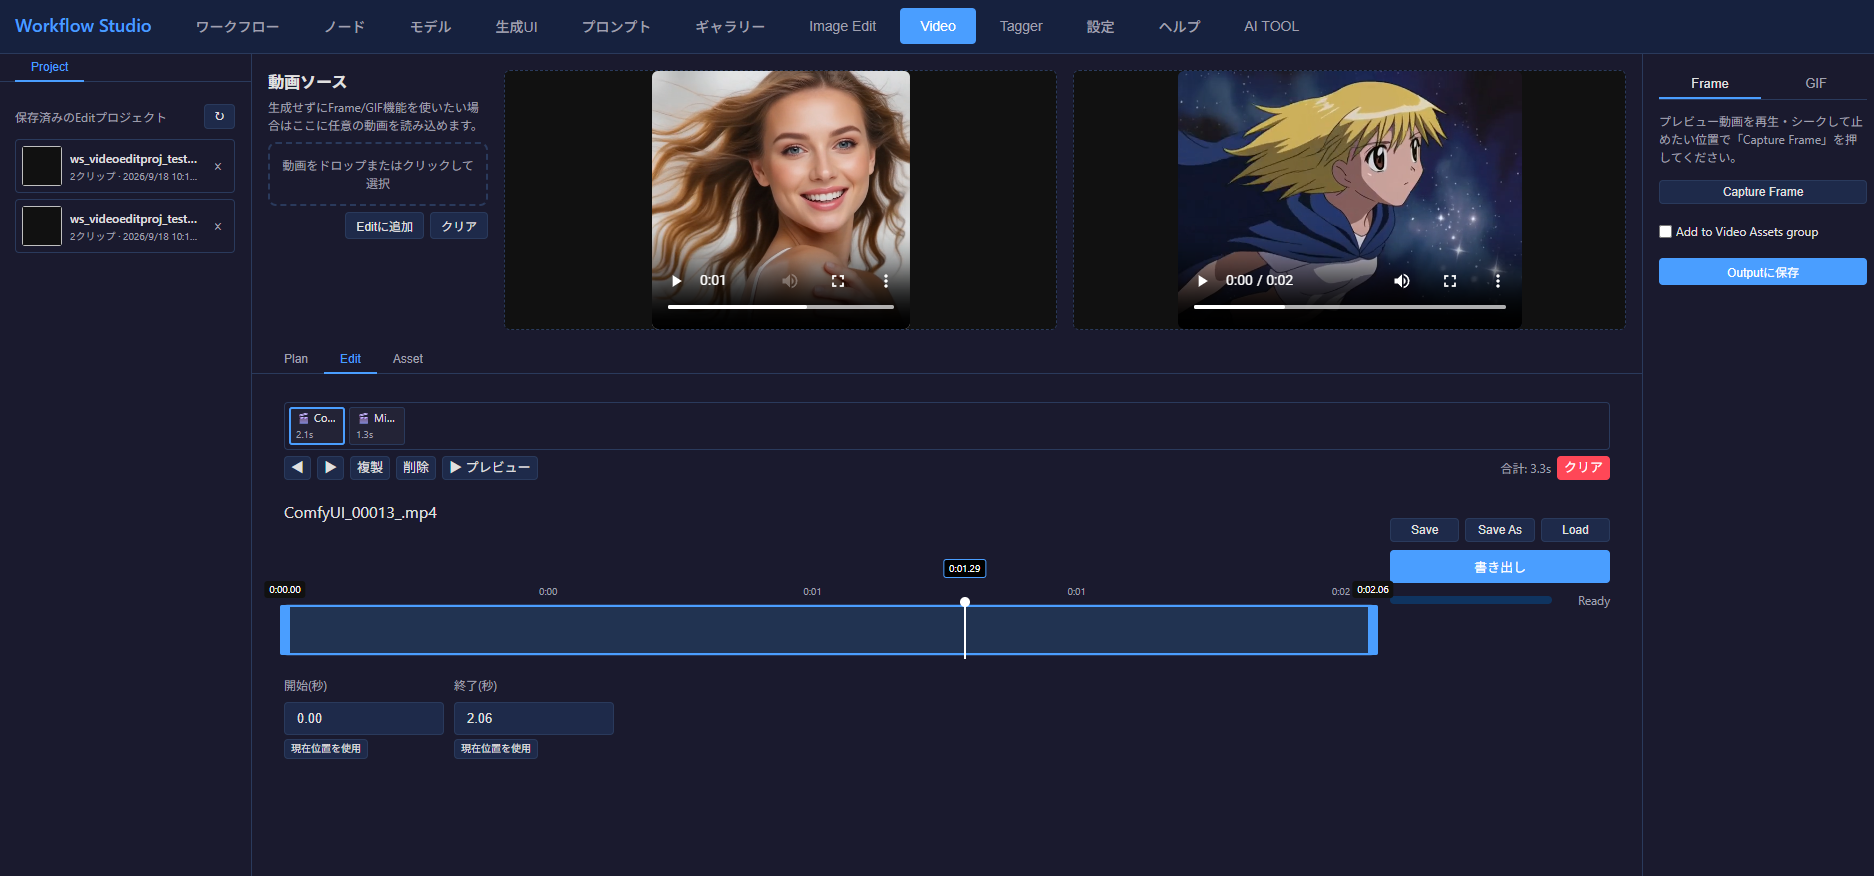Select the Mi... 1.3s clip
This screenshot has height=876, width=1874.
coord(377,425)
